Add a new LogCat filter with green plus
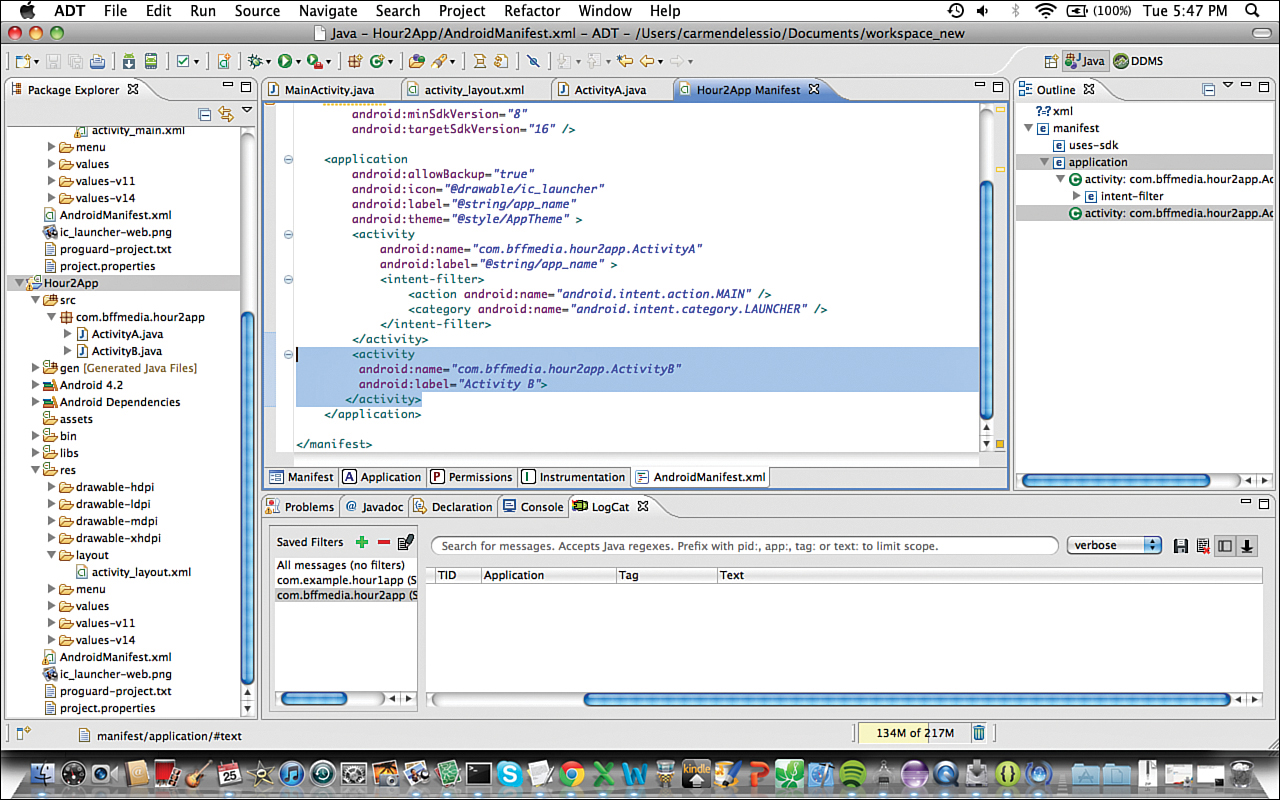 [362, 542]
